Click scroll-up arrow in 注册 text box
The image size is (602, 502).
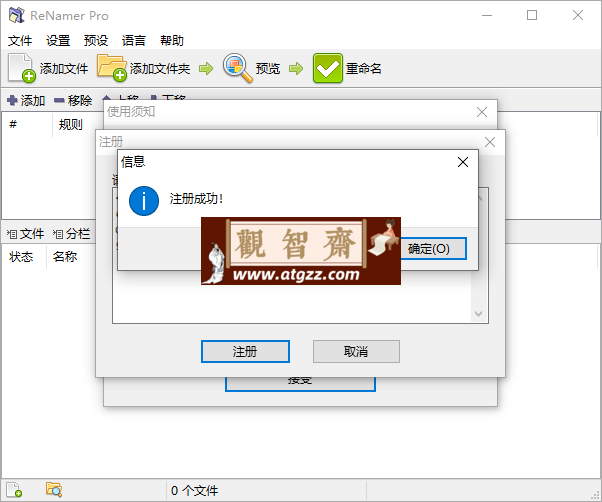click(480, 198)
